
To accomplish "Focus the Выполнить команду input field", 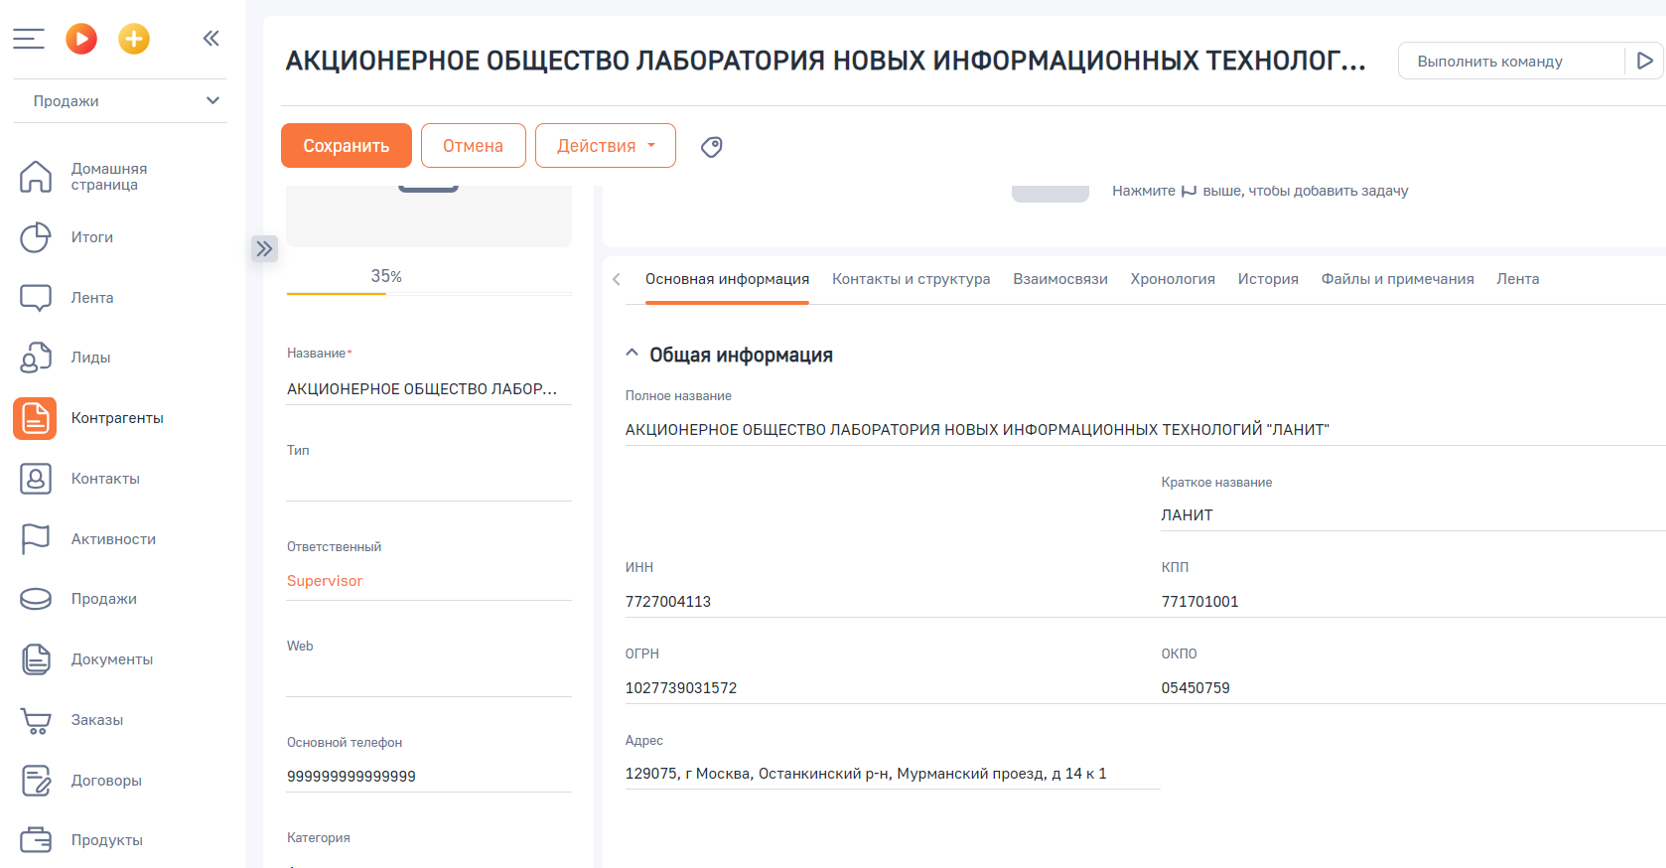I will click(x=1510, y=61).
